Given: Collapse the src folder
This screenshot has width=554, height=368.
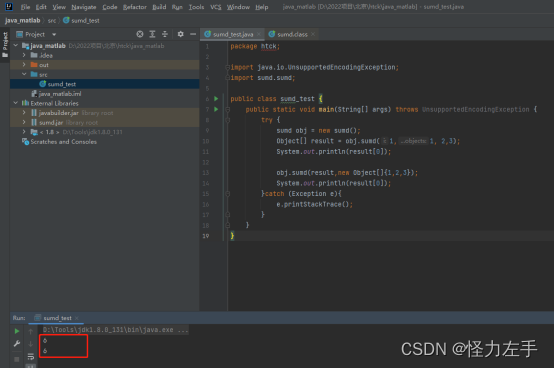Looking at the screenshot, I should tap(24, 74).
